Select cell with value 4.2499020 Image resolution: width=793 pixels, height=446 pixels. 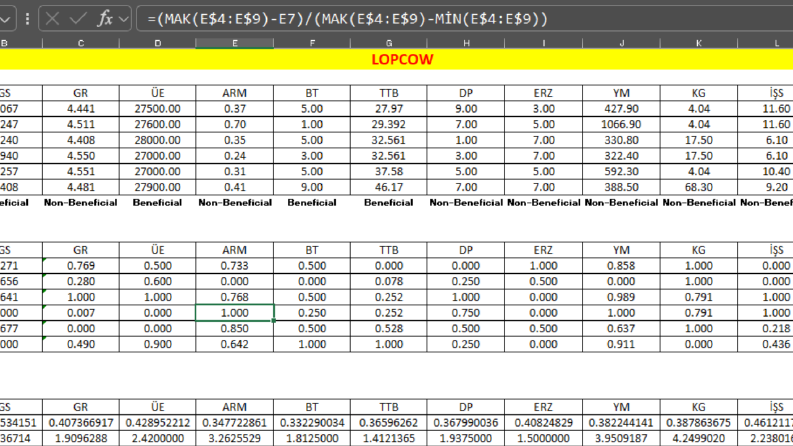click(699, 438)
